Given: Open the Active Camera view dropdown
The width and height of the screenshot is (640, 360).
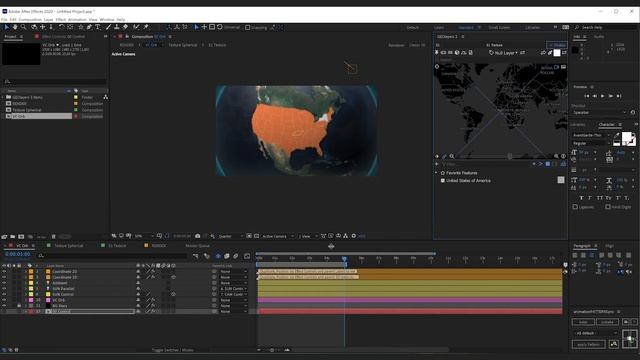Looking at the screenshot, I should click(278, 236).
